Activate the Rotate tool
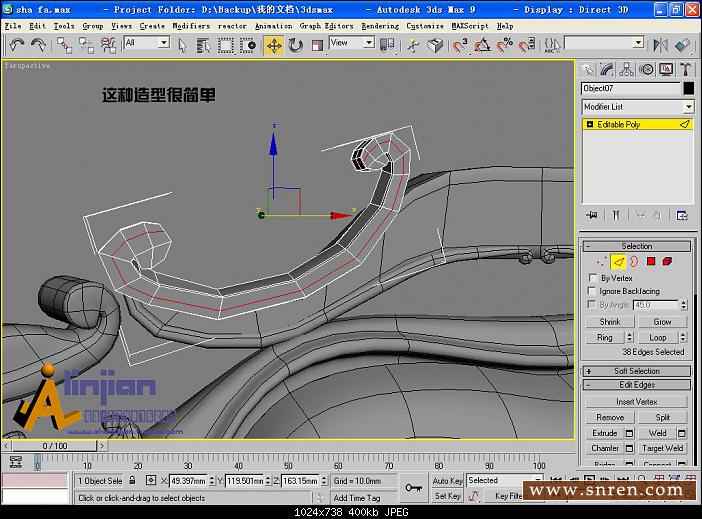Screen dimensions: 702x519 296,45
